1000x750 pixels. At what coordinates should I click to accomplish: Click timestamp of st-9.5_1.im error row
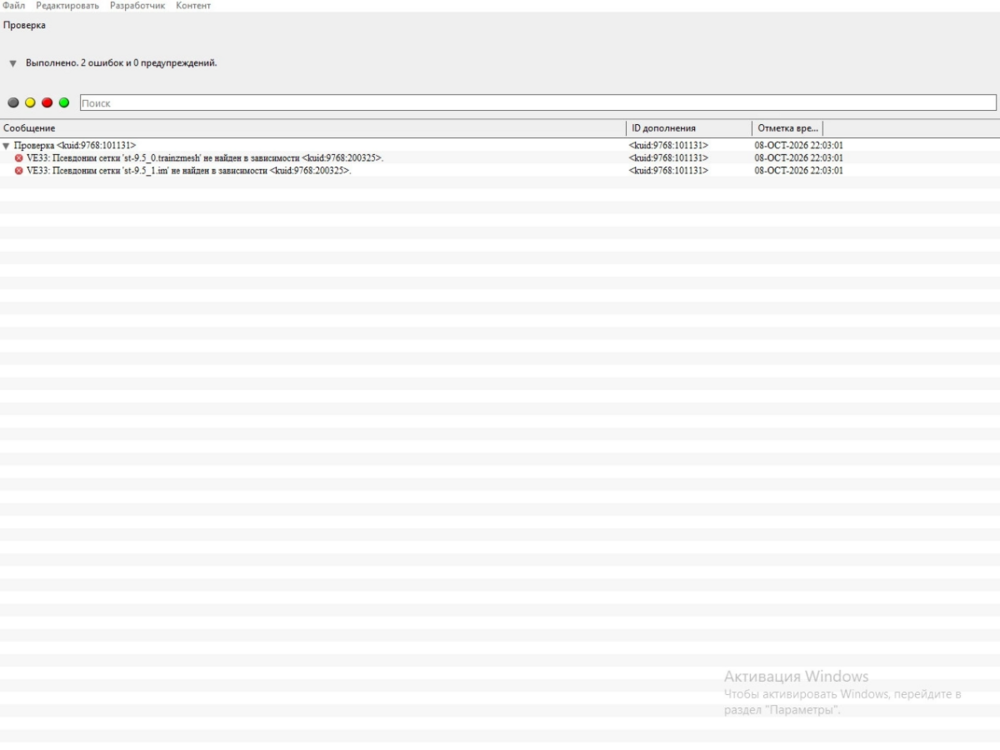click(798, 171)
